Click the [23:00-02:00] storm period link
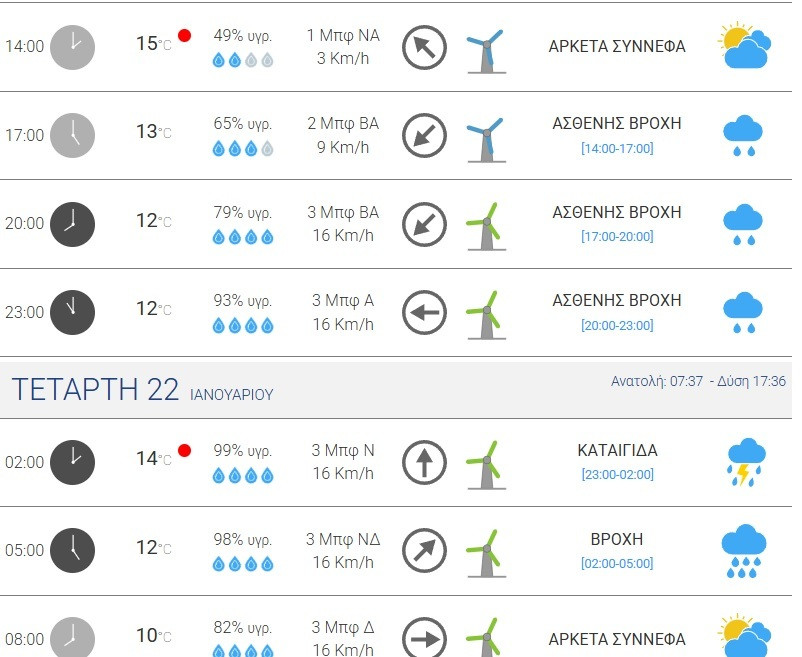Screen dimensions: 802x657 617,475
